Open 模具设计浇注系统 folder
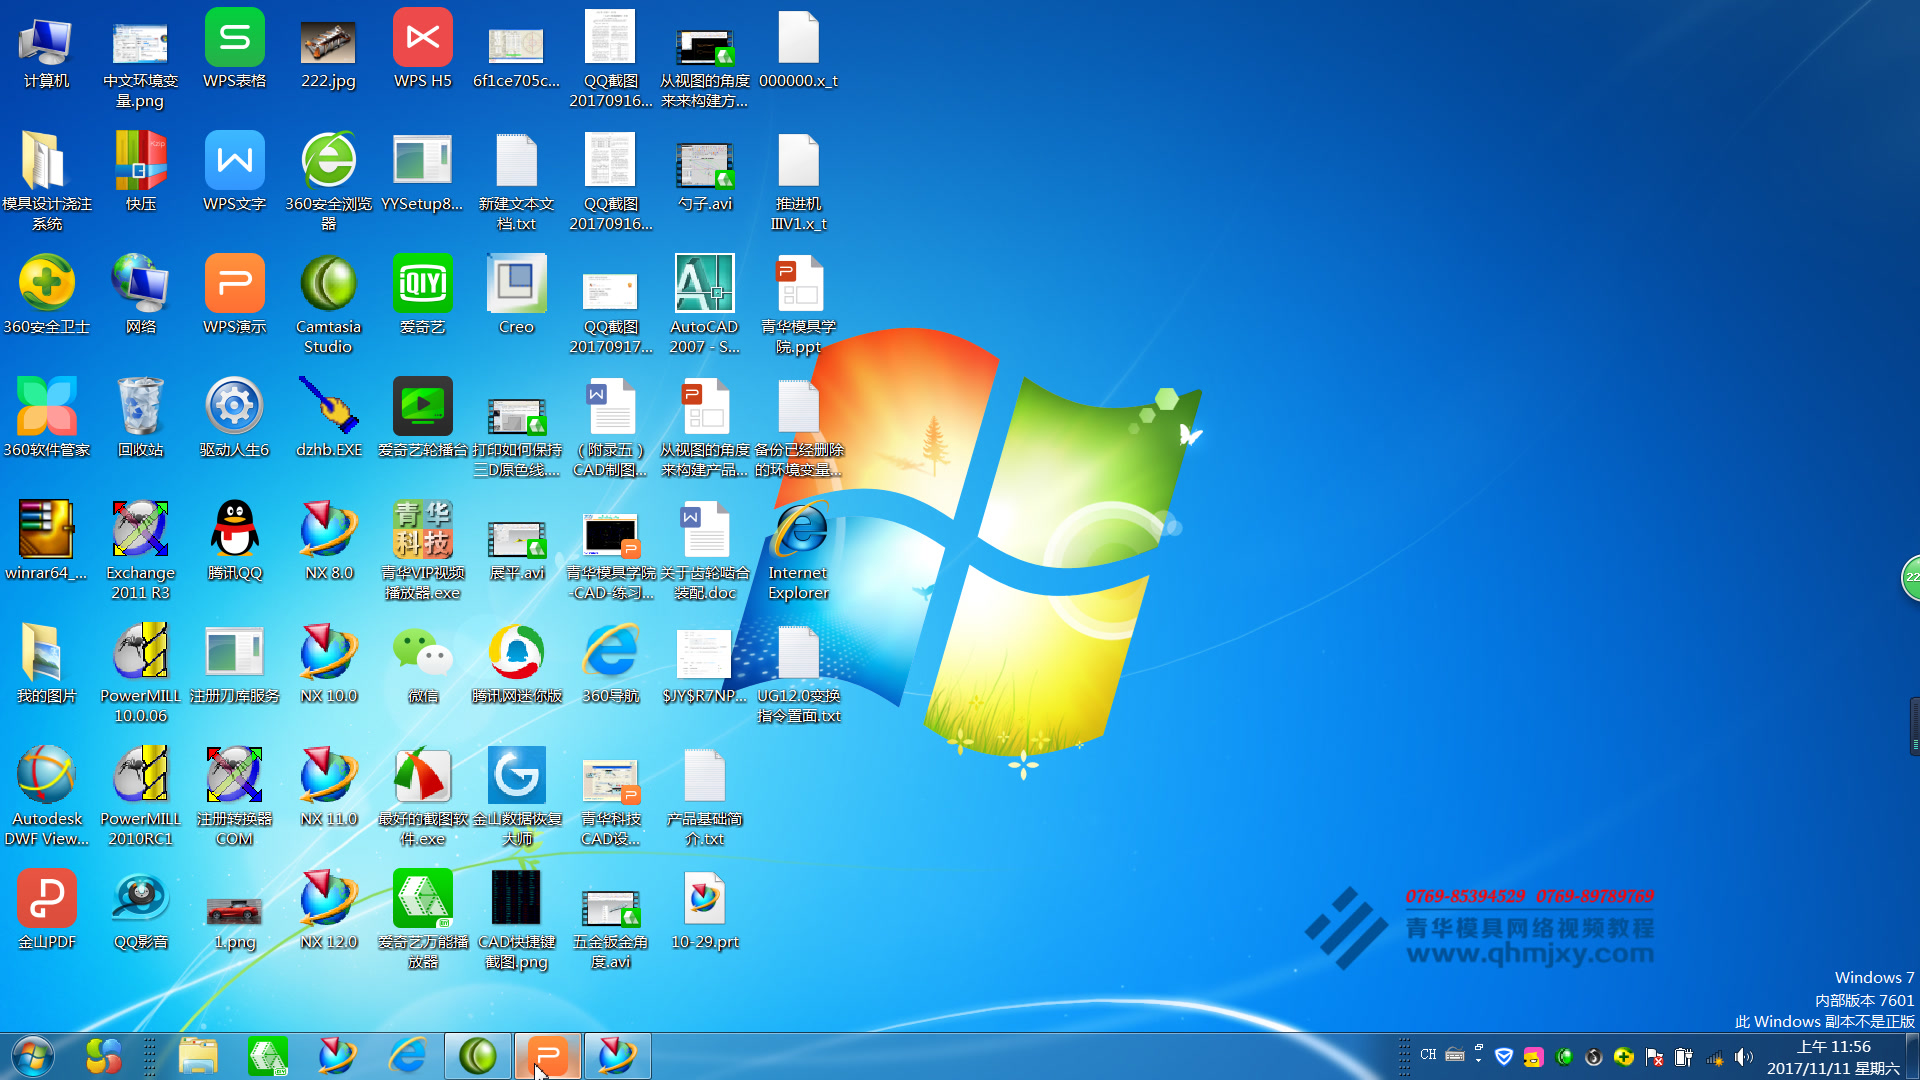The height and width of the screenshot is (1080, 1920). tap(46, 180)
